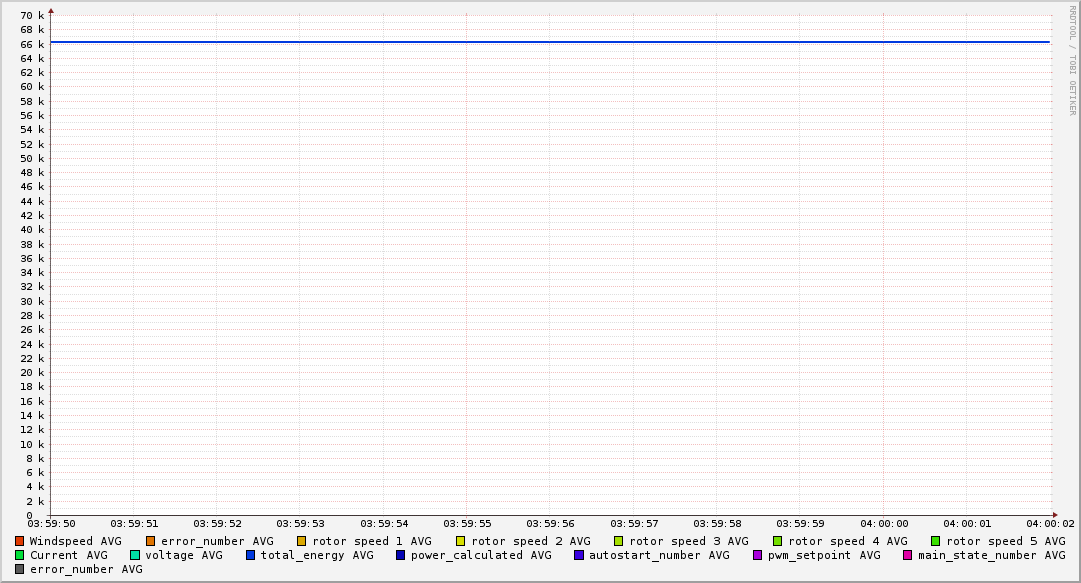Viewport: 1081px width, 583px height.
Task: Click the 03:59:50 time axis label
Action: click(x=50, y=523)
